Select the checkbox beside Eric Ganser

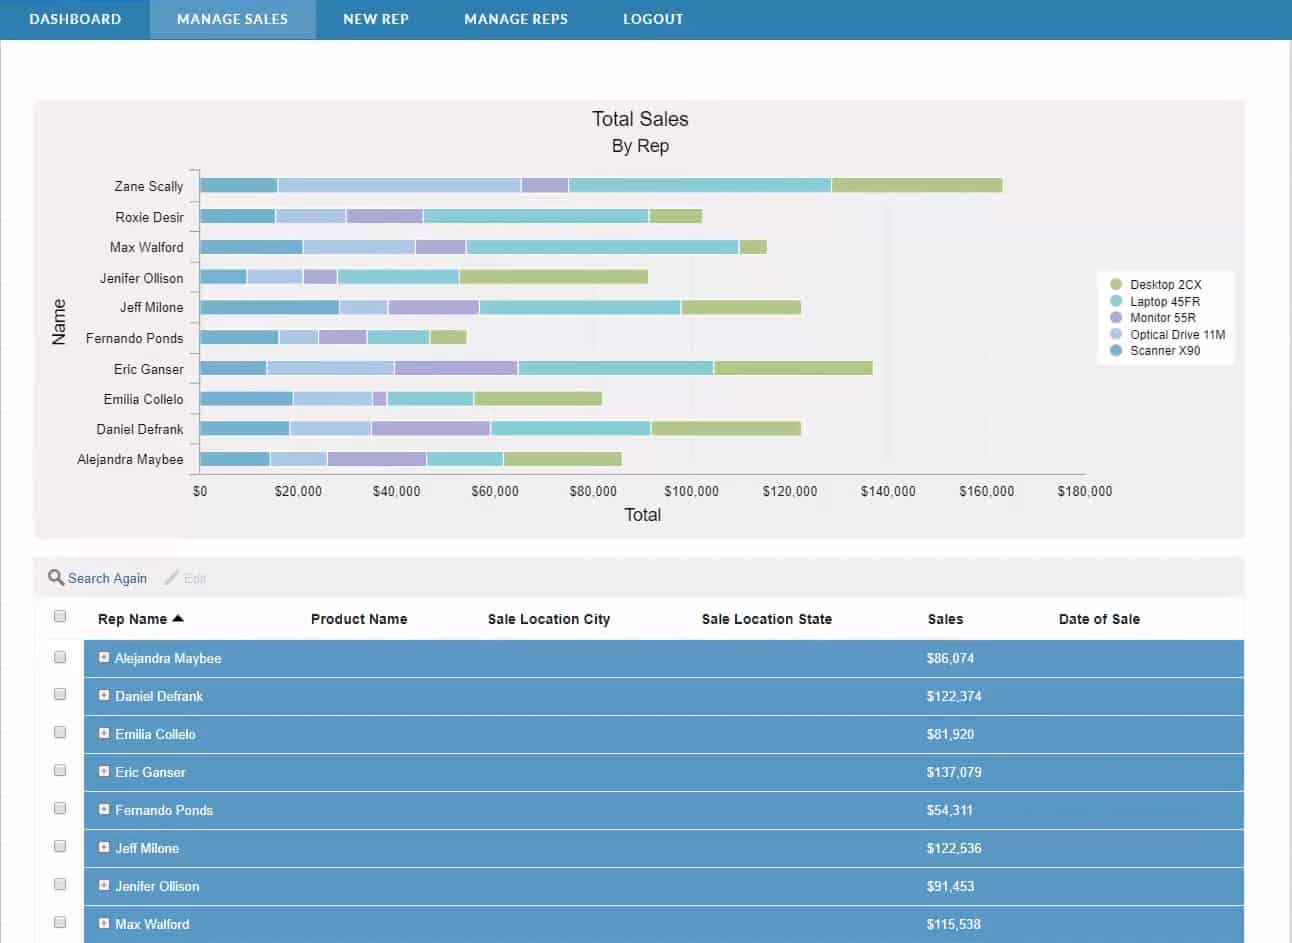[60, 771]
